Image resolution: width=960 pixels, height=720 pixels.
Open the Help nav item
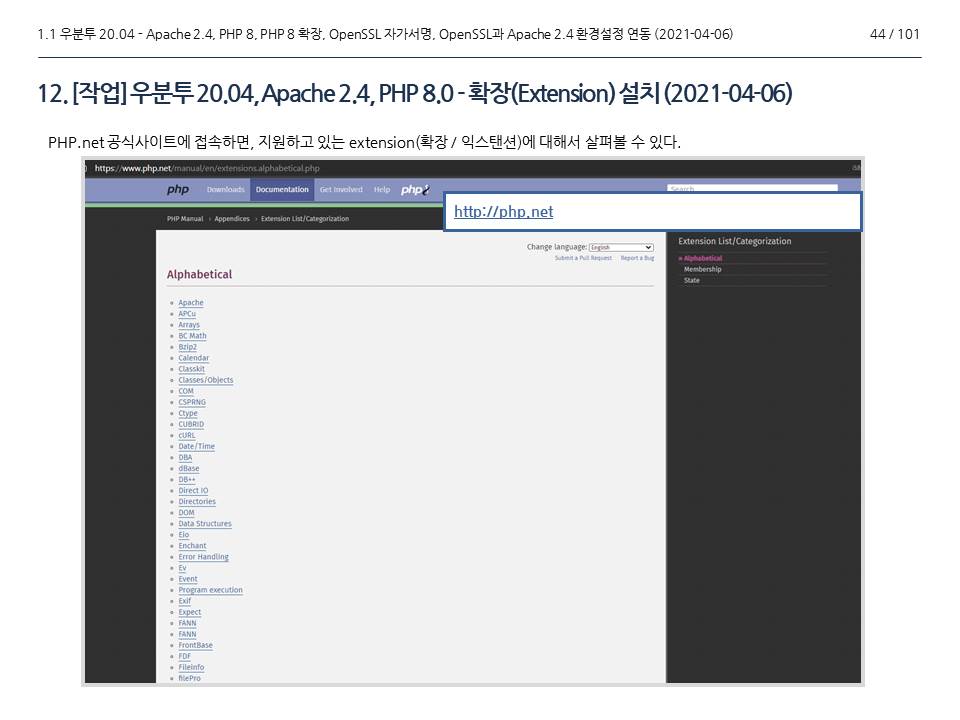(x=382, y=190)
